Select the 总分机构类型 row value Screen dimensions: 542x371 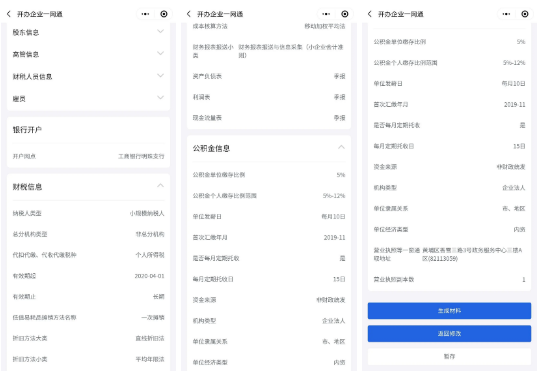click(x=150, y=234)
